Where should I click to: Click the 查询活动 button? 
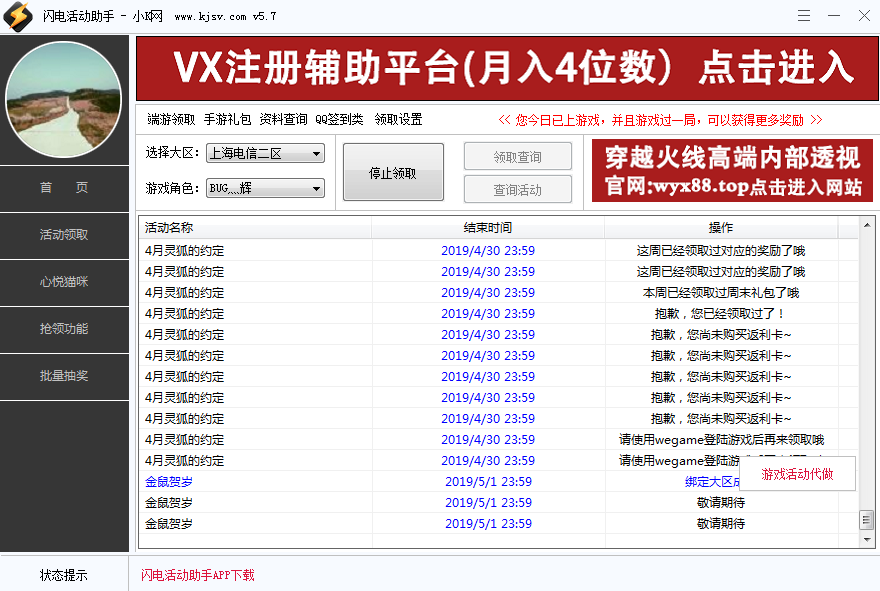tap(517, 189)
